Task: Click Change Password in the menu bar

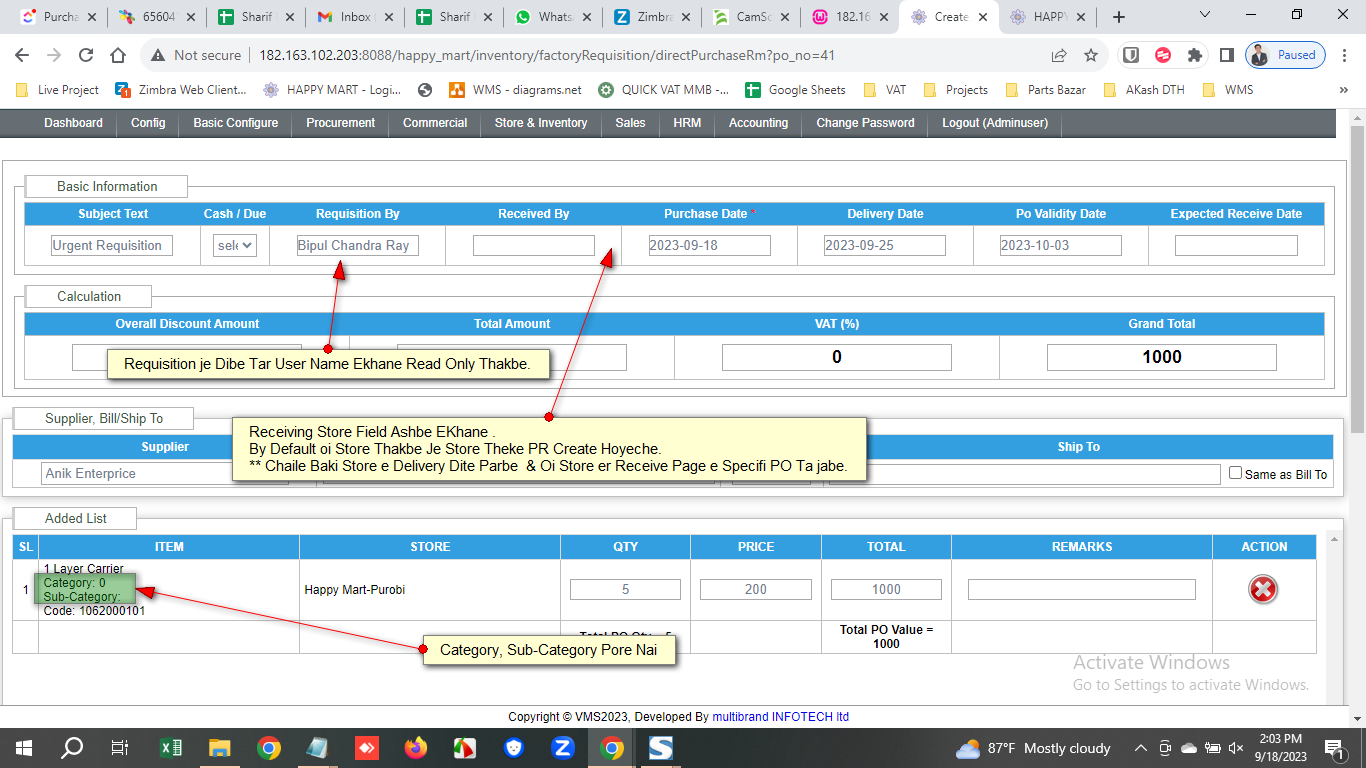Action: 865,123
